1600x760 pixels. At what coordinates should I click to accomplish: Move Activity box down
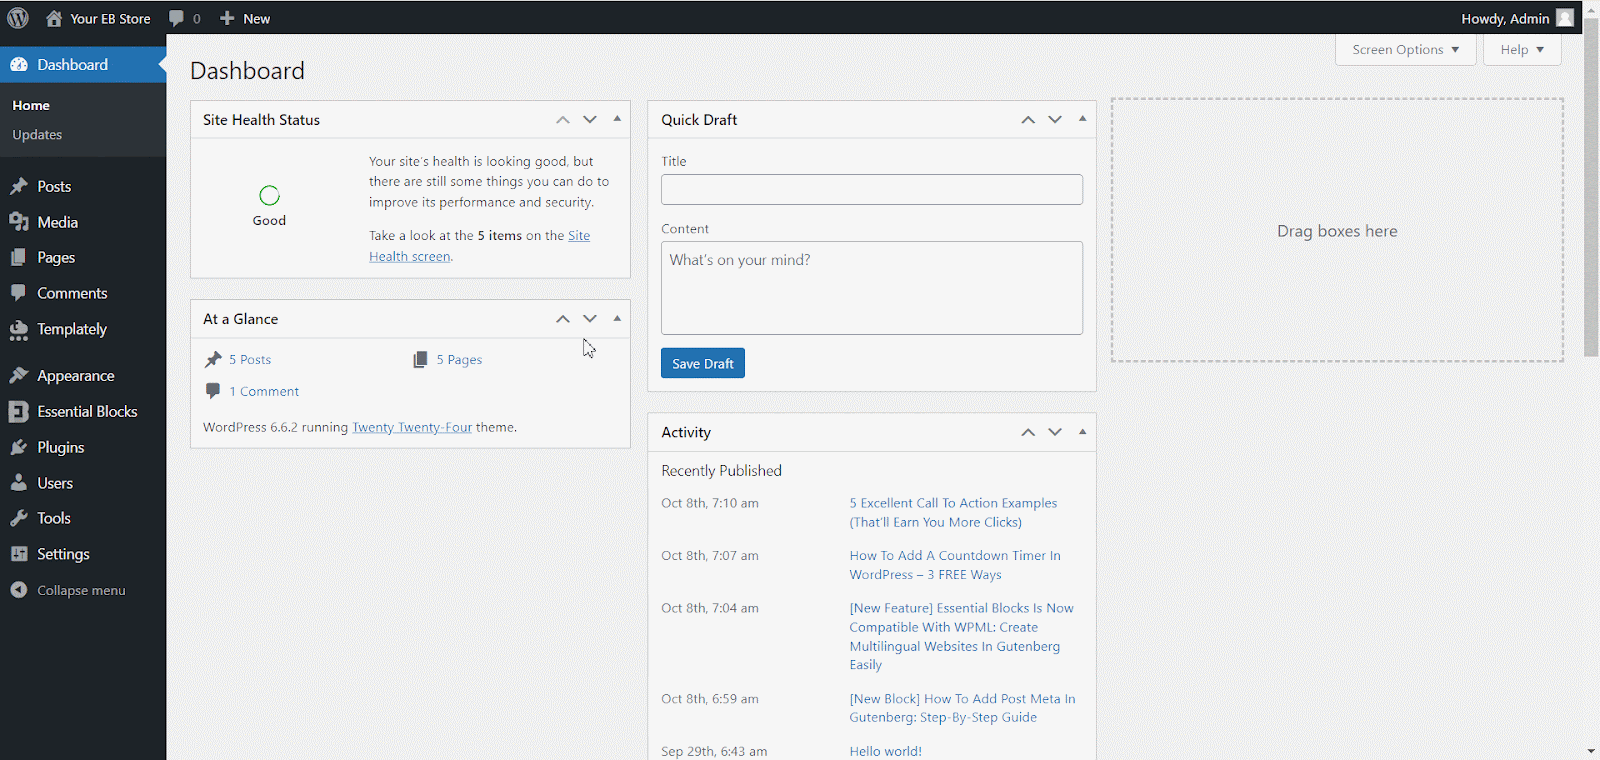(x=1055, y=433)
